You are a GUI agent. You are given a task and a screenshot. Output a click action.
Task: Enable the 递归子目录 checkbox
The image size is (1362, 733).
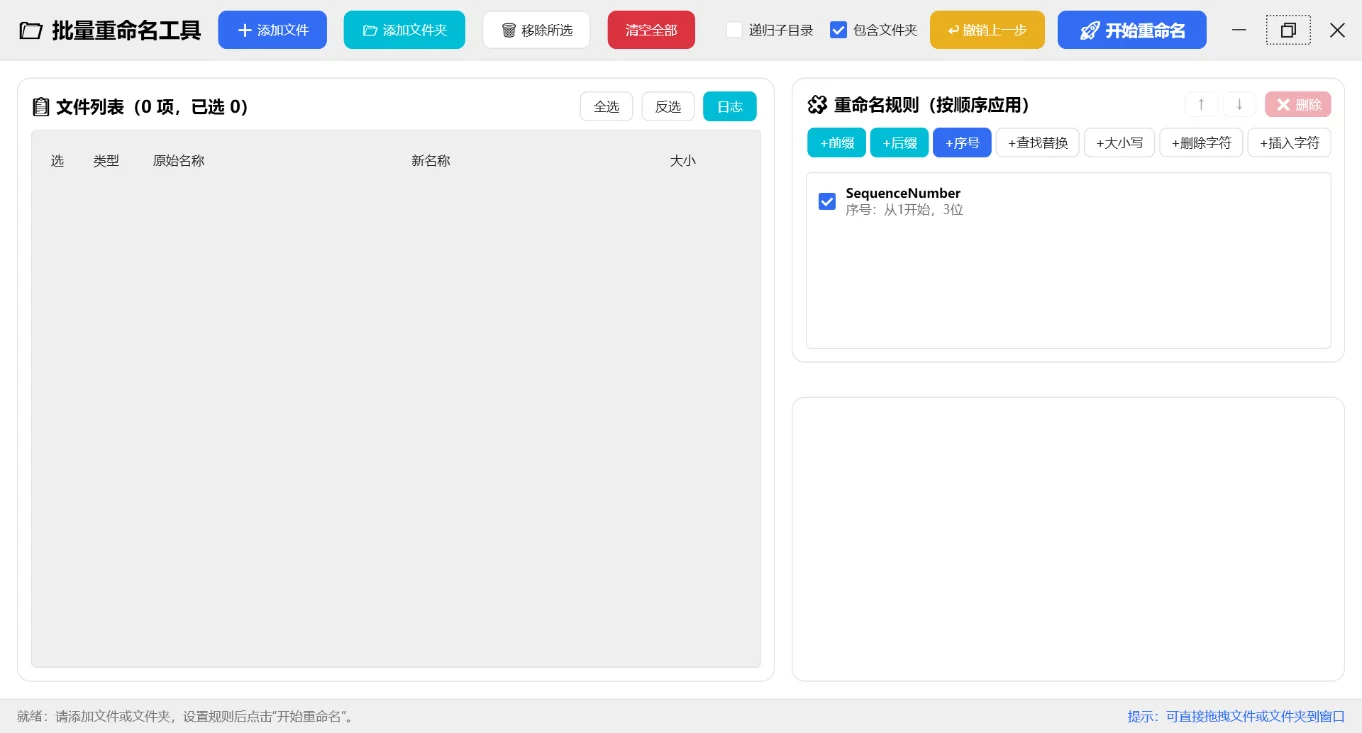pyautogui.click(x=735, y=30)
